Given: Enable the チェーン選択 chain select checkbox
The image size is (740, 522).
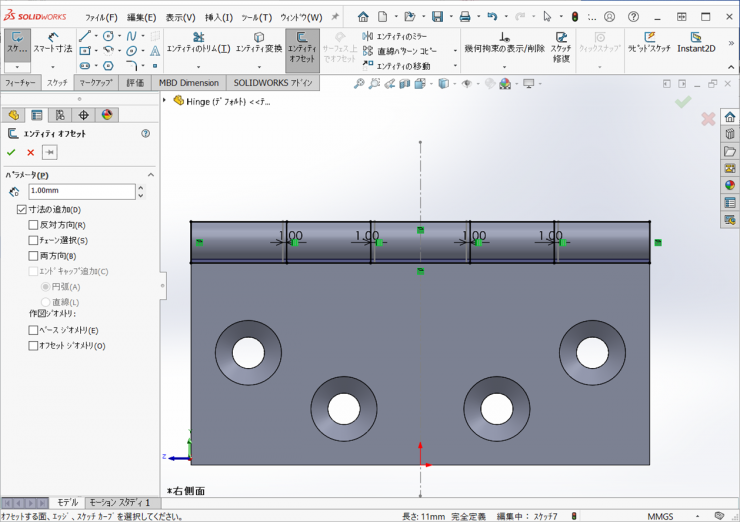Looking at the screenshot, I should coord(34,240).
